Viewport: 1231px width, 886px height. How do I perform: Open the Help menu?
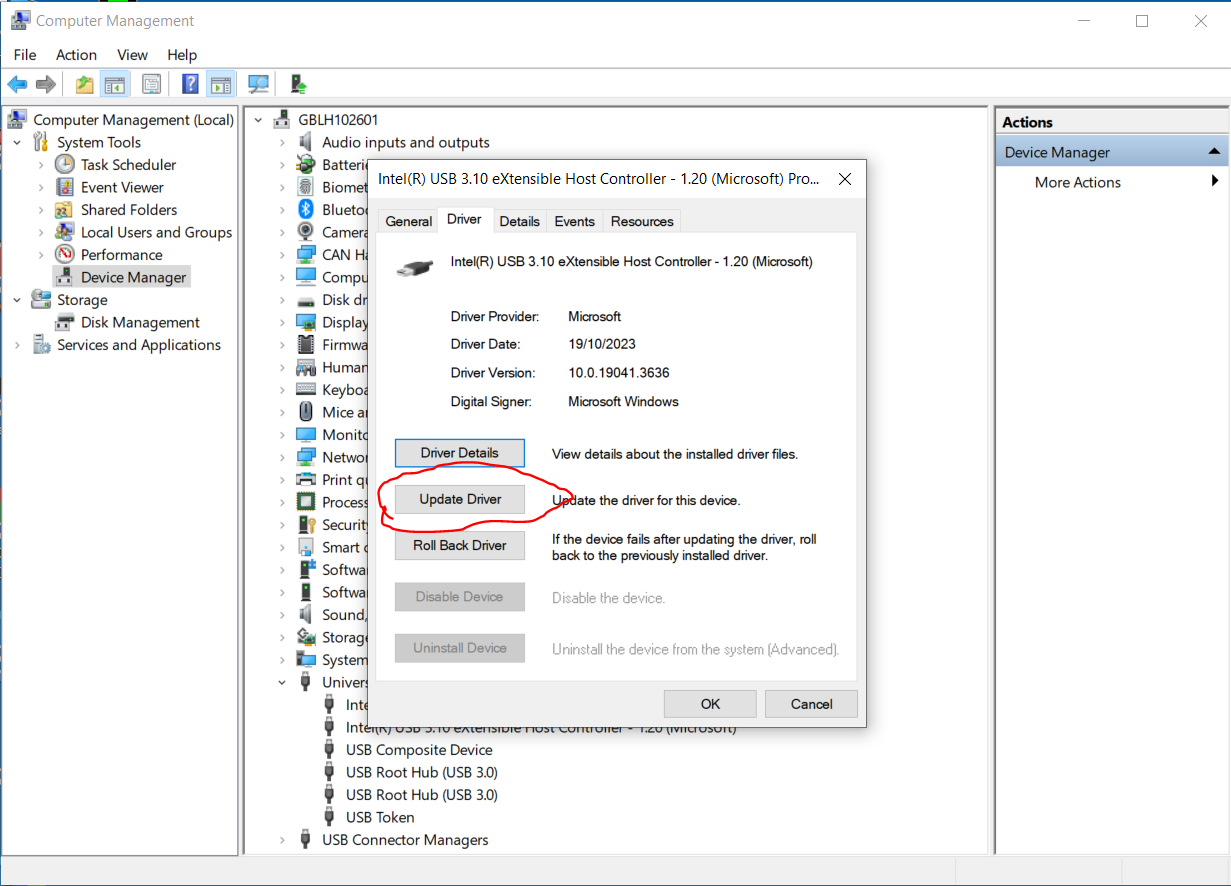tap(182, 55)
